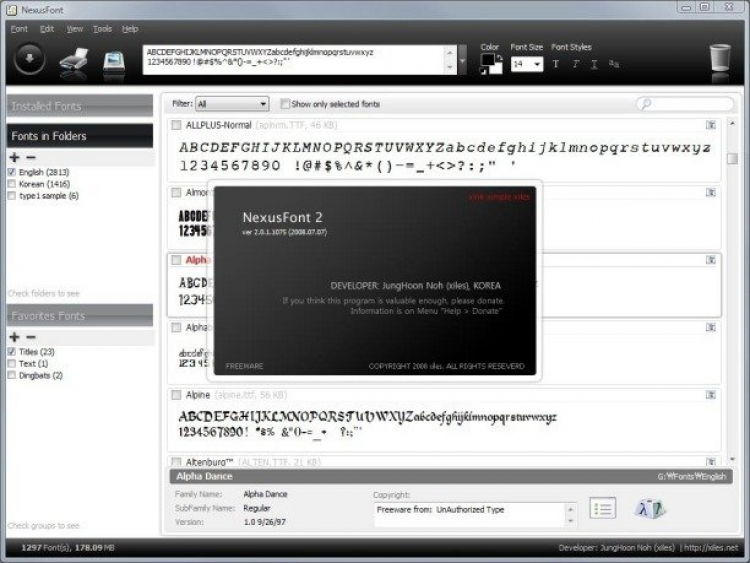Click the search magnifier icon
The width and height of the screenshot is (750, 563).
click(x=646, y=103)
